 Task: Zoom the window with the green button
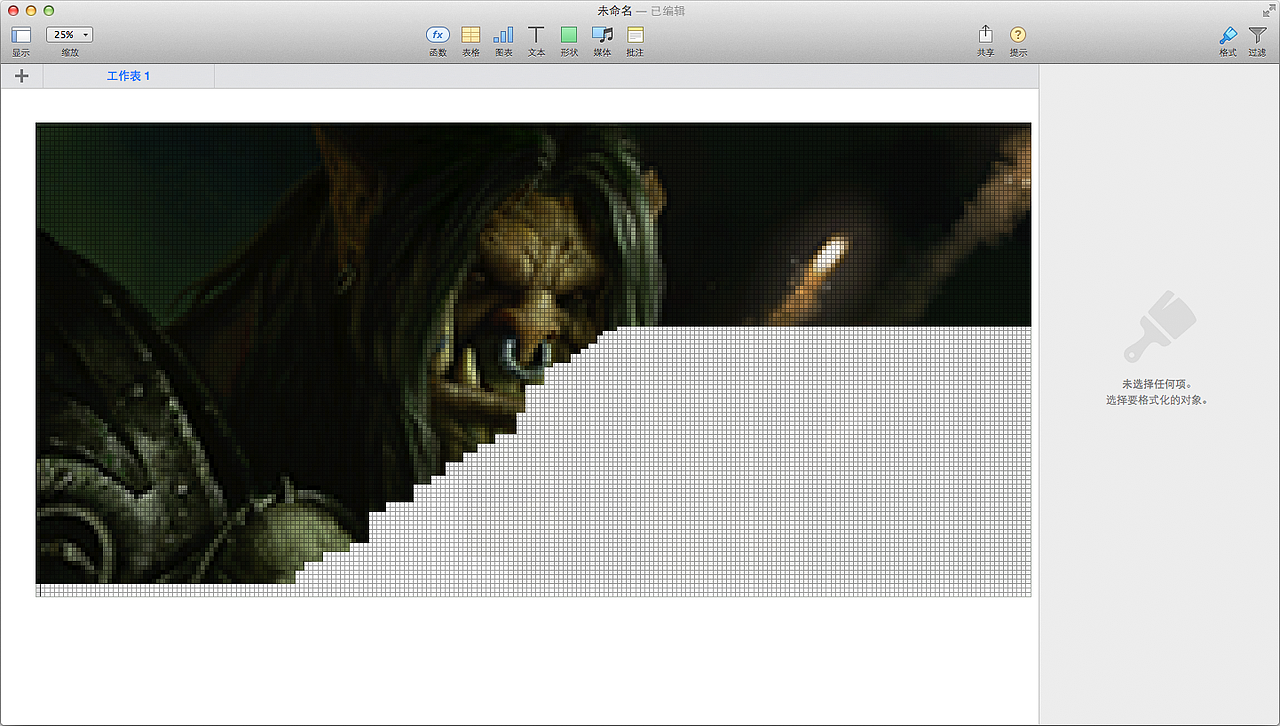[49, 10]
